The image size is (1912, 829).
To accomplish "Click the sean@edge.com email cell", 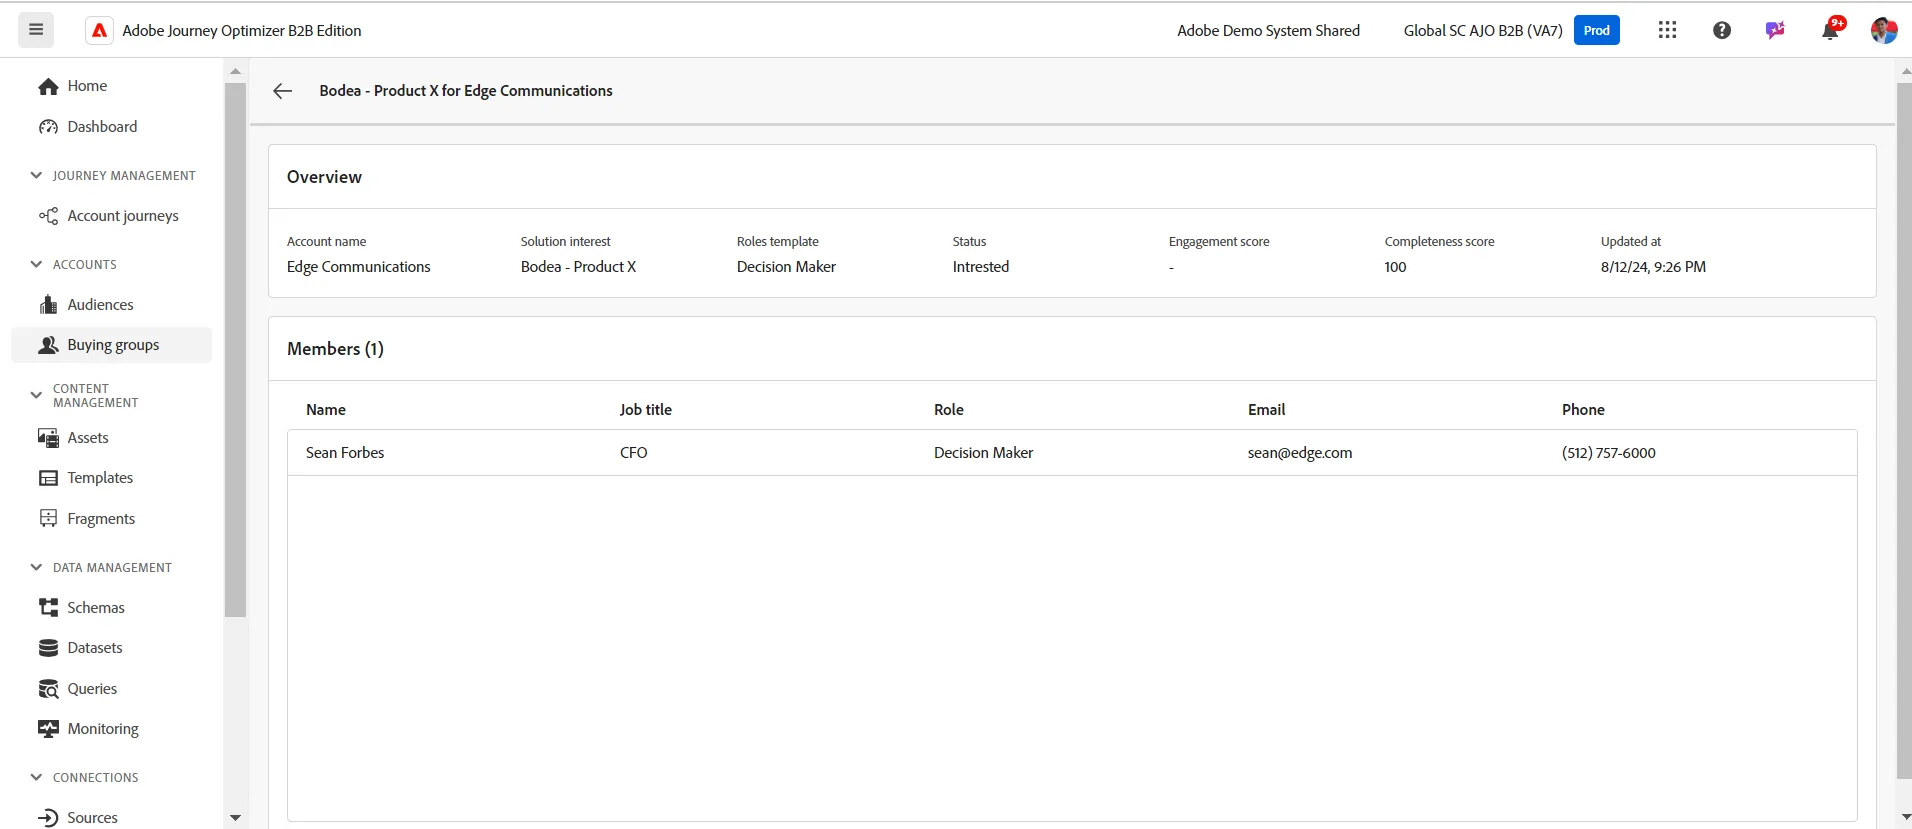I will [x=1300, y=453].
